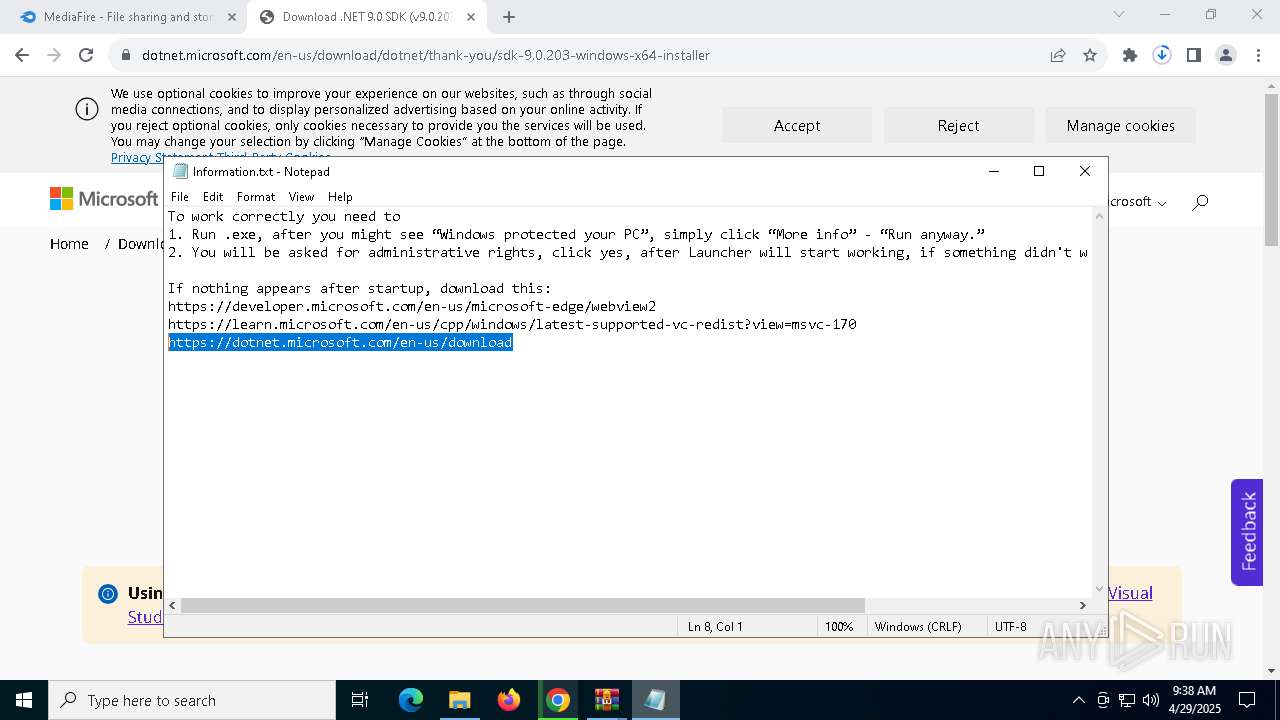This screenshot has width=1280, height=720.
Task: Click the Notepad horizontal scrollbar thumb
Action: (522, 605)
